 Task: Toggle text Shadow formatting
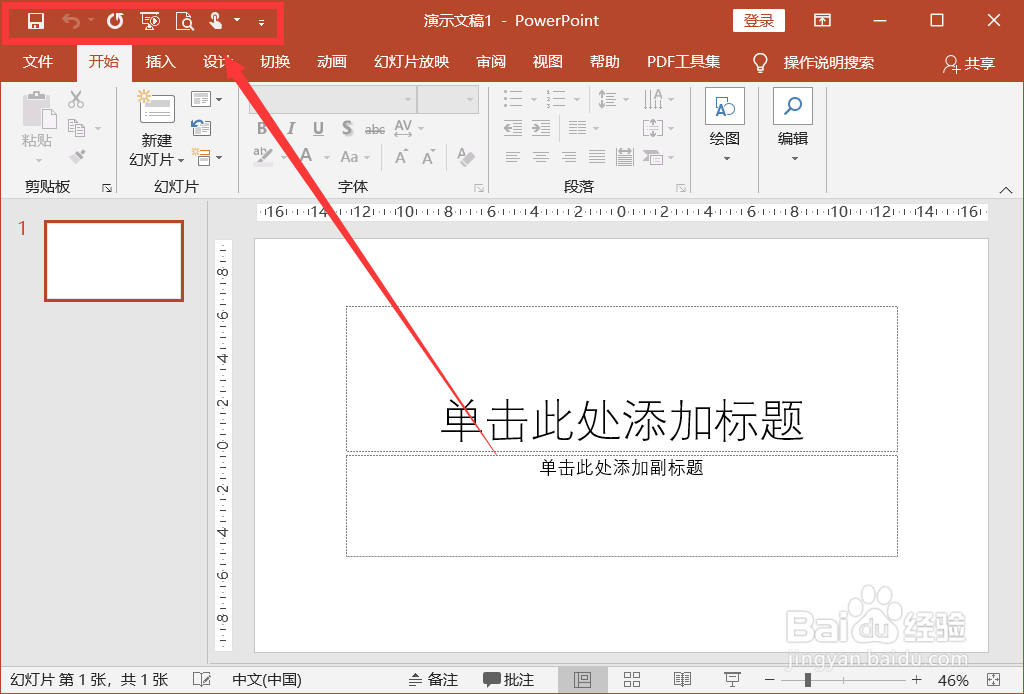(x=347, y=128)
